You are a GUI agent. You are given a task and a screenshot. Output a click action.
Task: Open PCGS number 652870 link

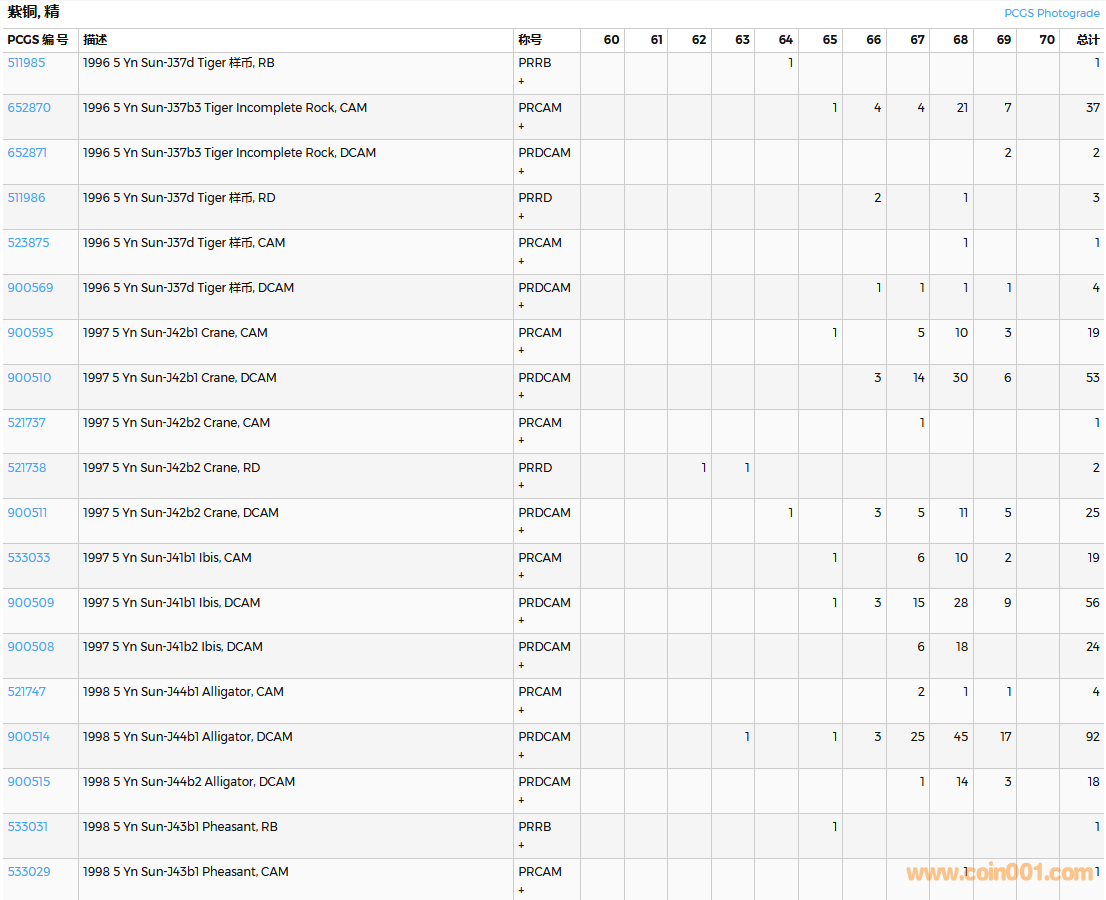[x=29, y=108]
